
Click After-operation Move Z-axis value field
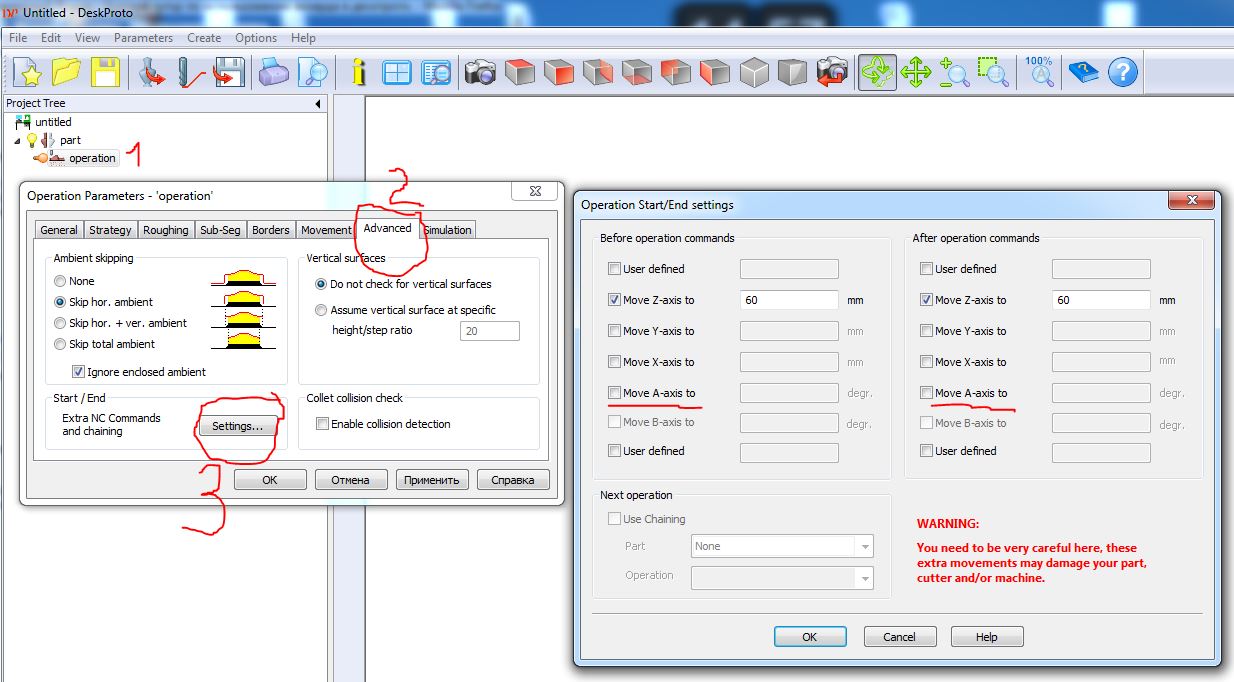(1099, 300)
